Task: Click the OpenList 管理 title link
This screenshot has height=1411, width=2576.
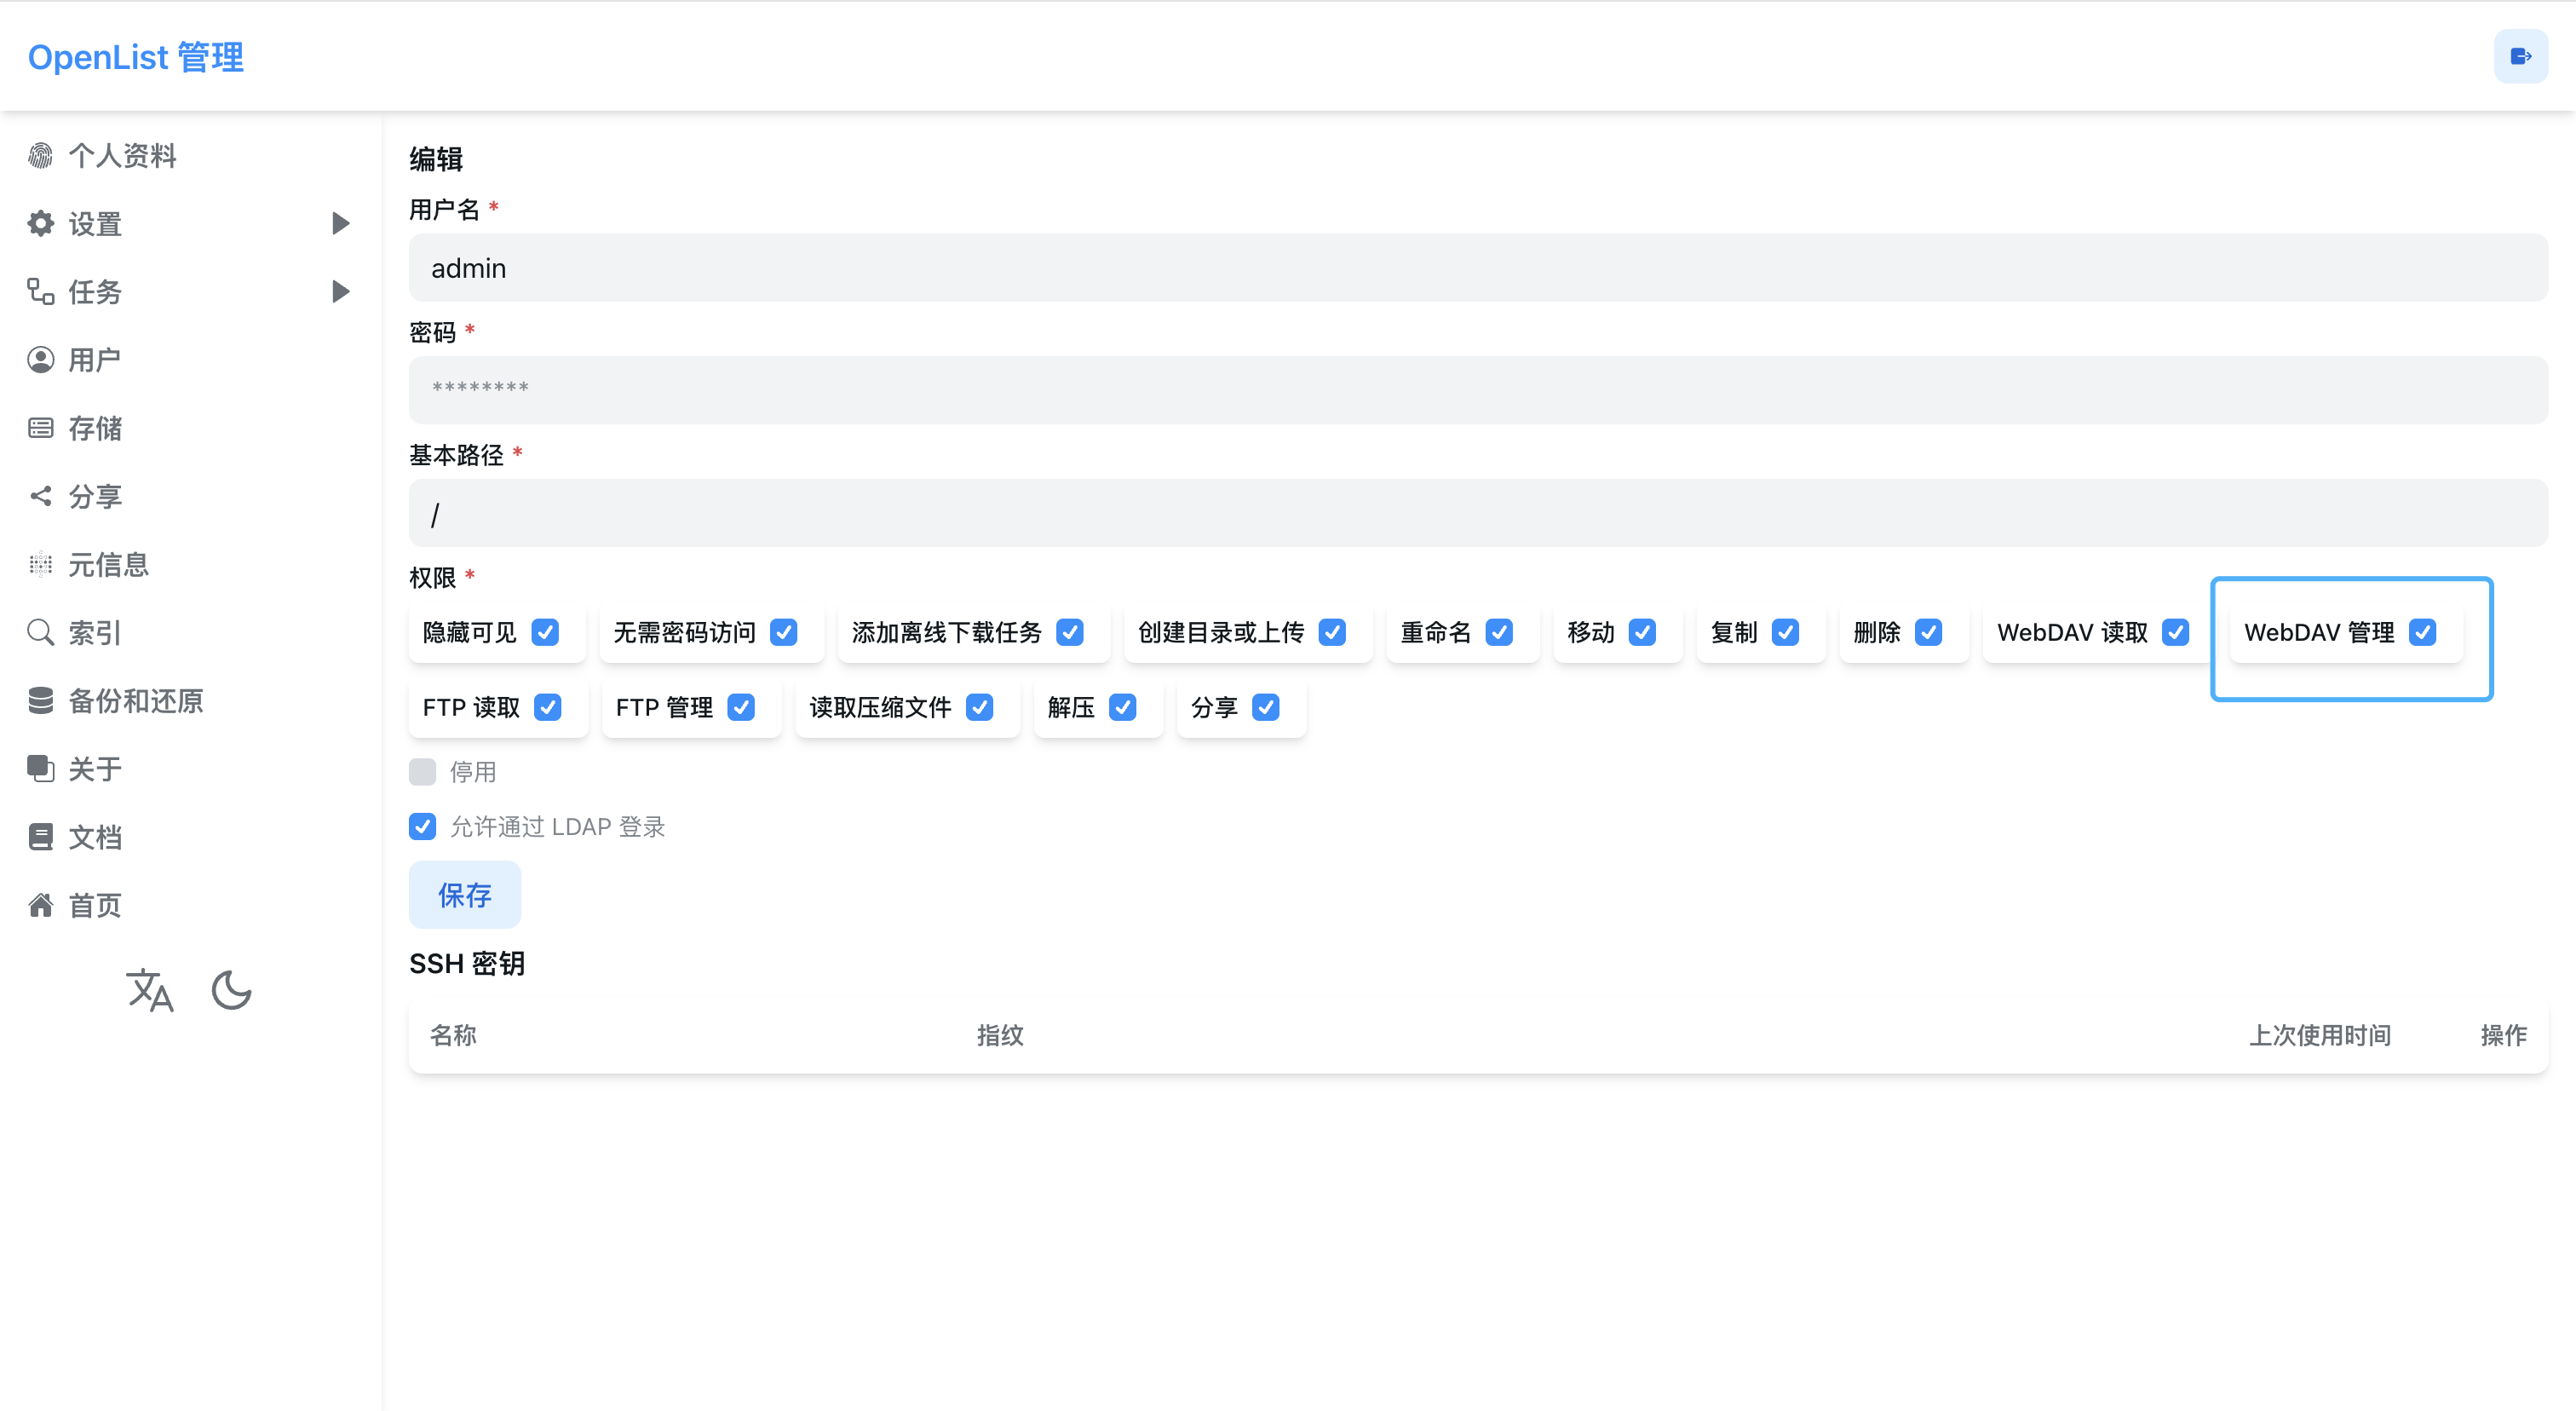Action: pos(136,57)
